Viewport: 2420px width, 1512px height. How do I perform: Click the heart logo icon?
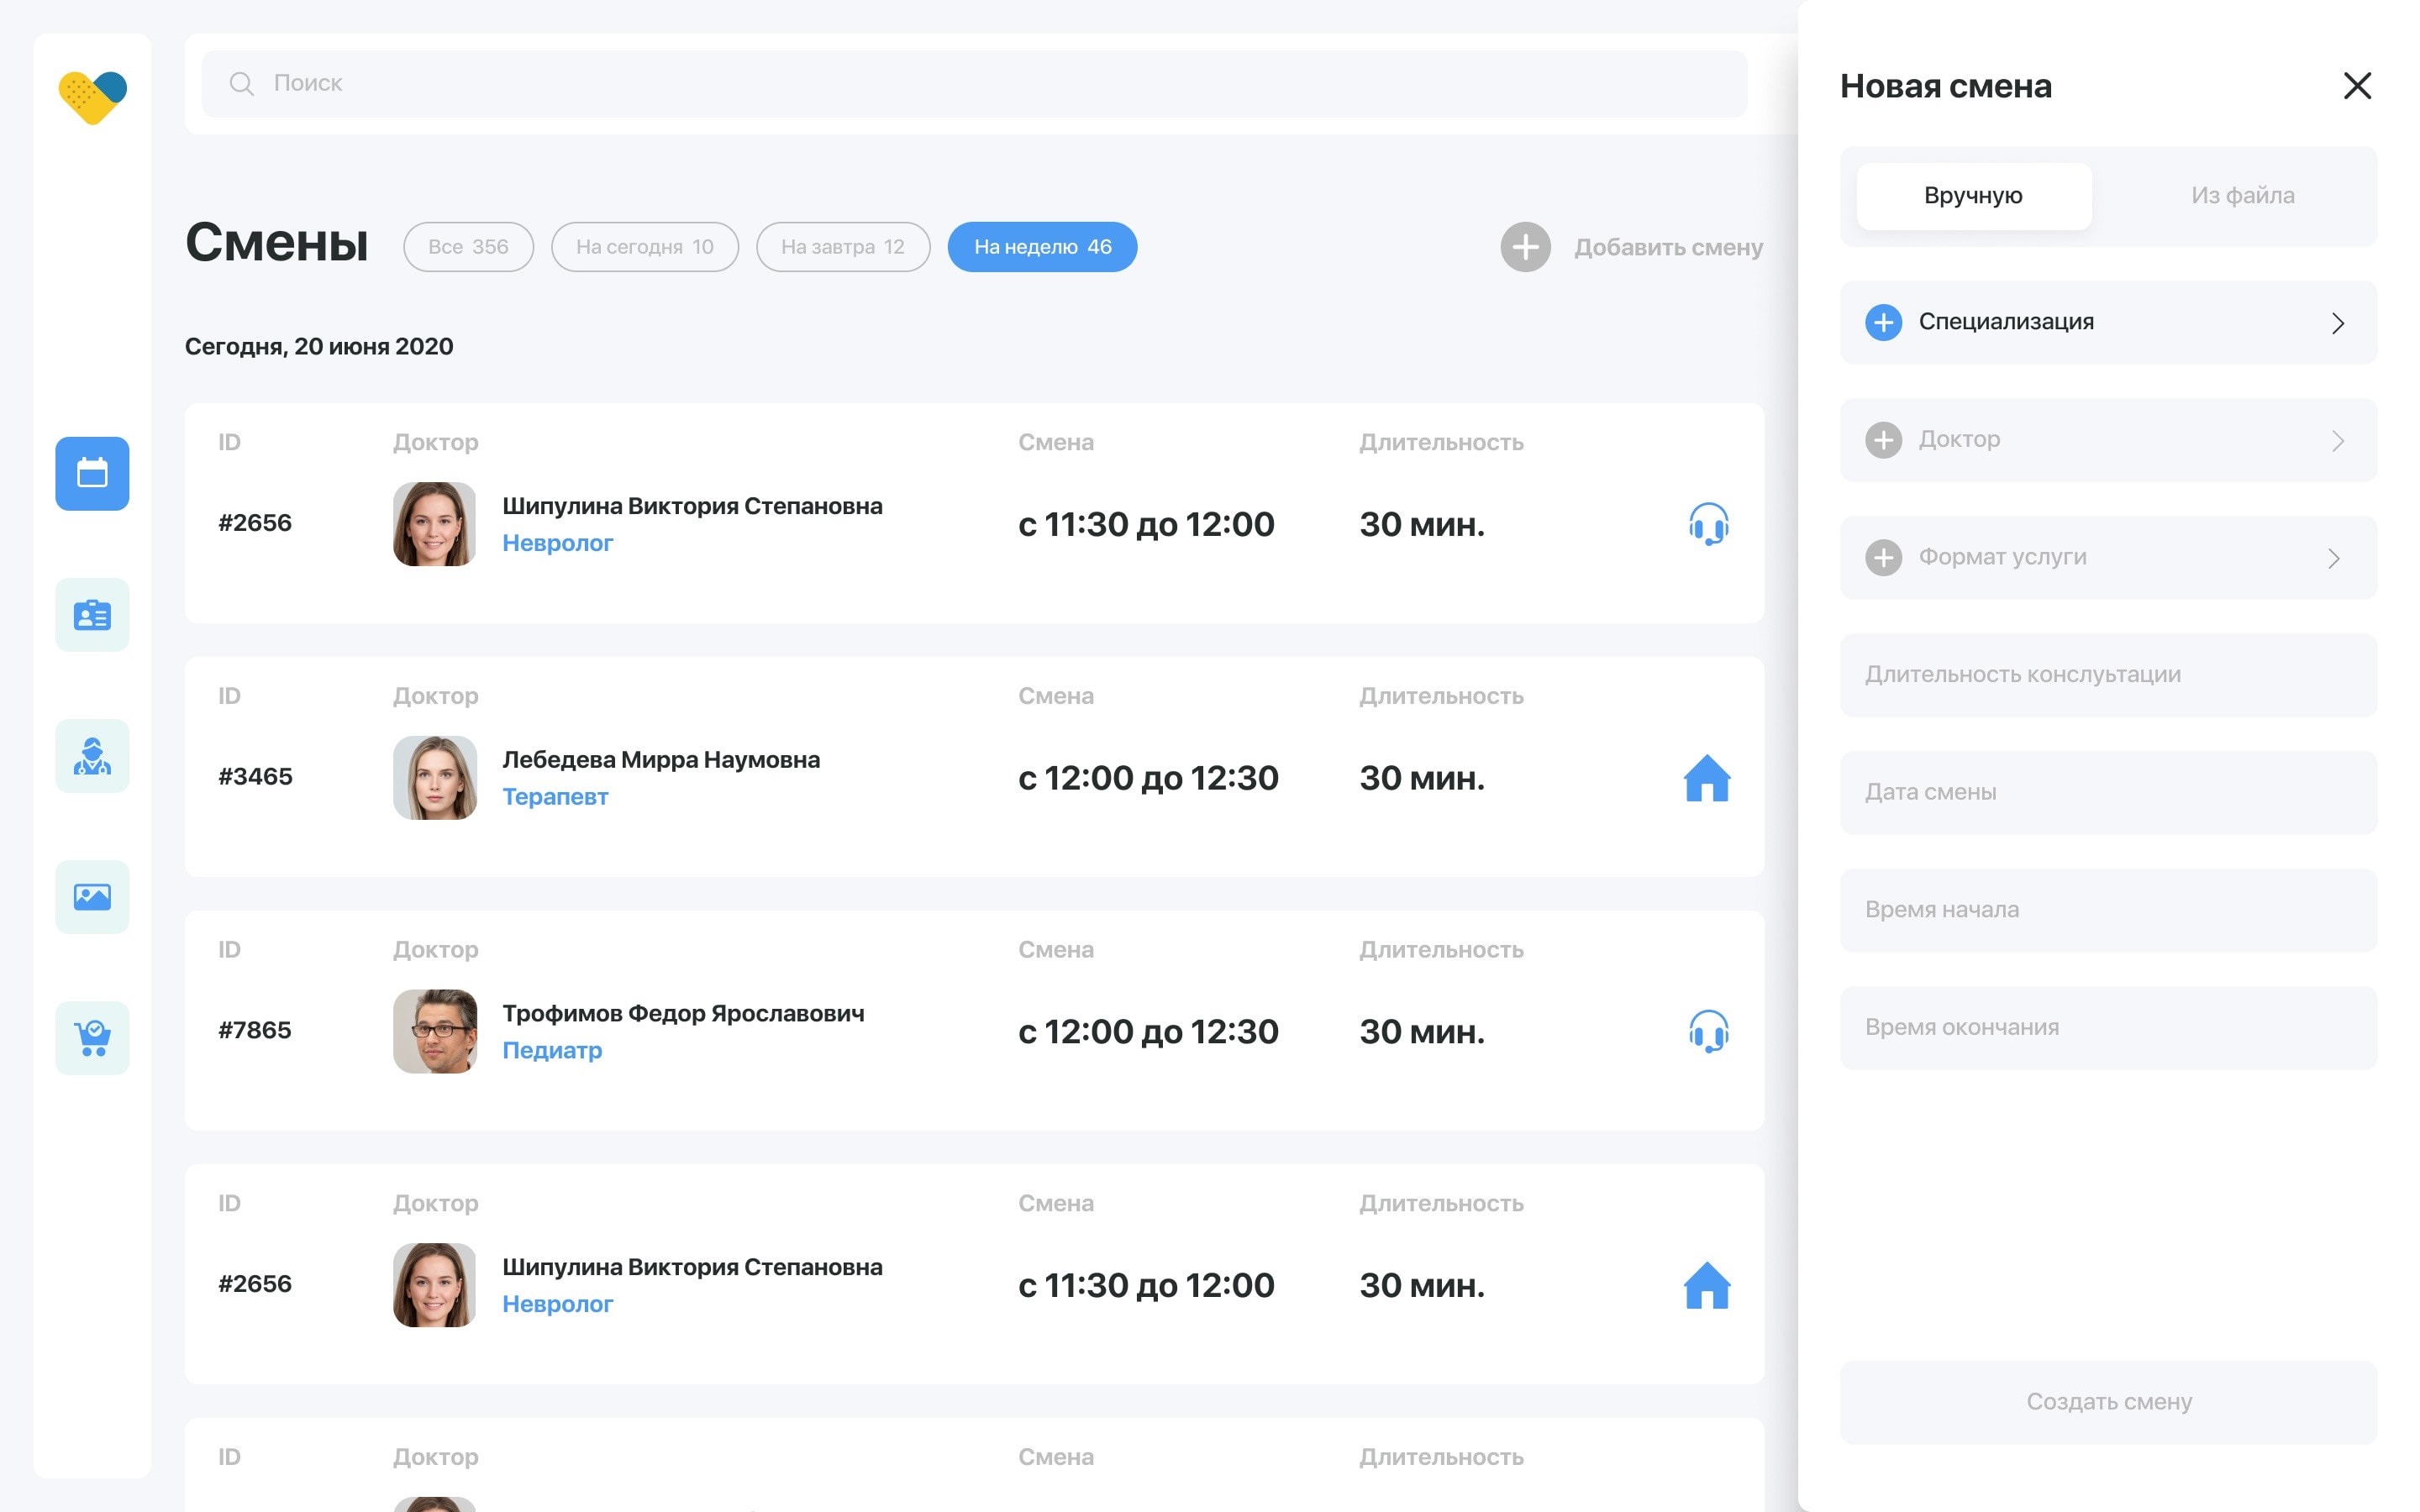92,97
